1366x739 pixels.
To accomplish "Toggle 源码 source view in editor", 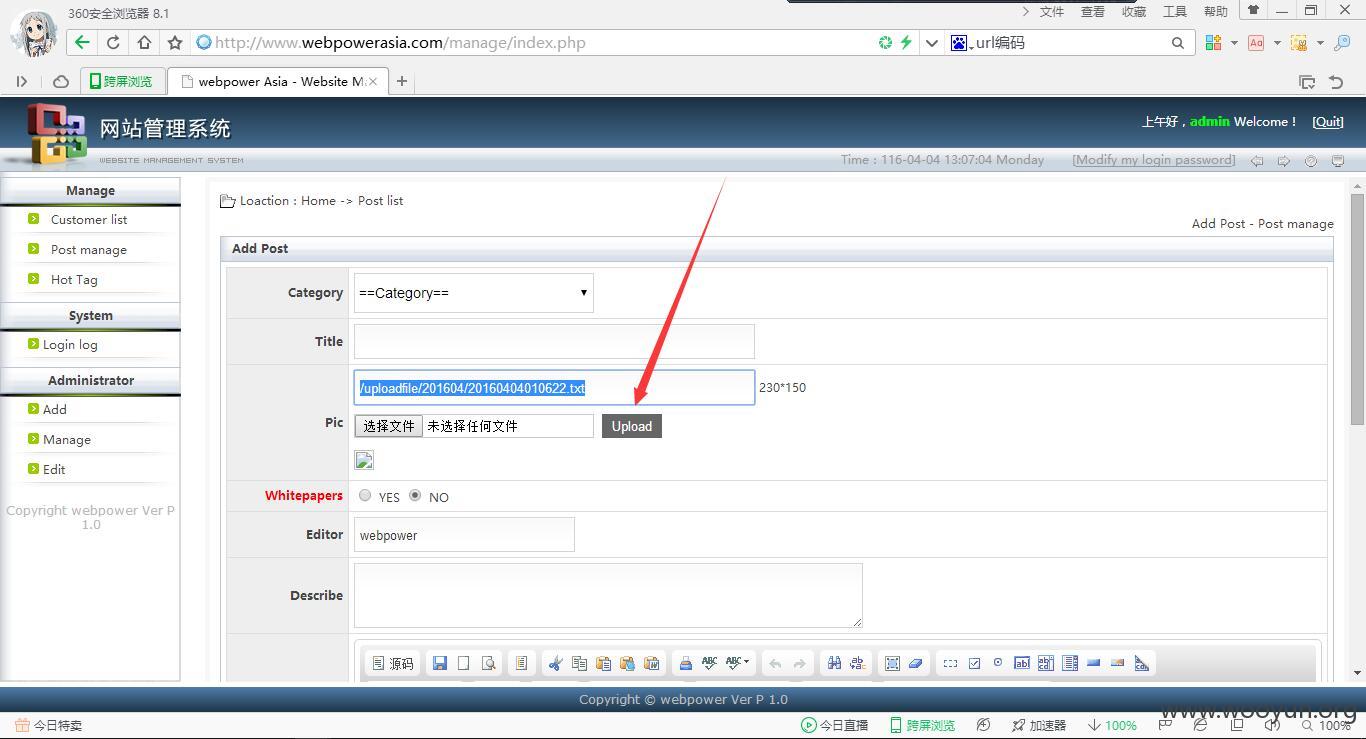I will (x=393, y=663).
